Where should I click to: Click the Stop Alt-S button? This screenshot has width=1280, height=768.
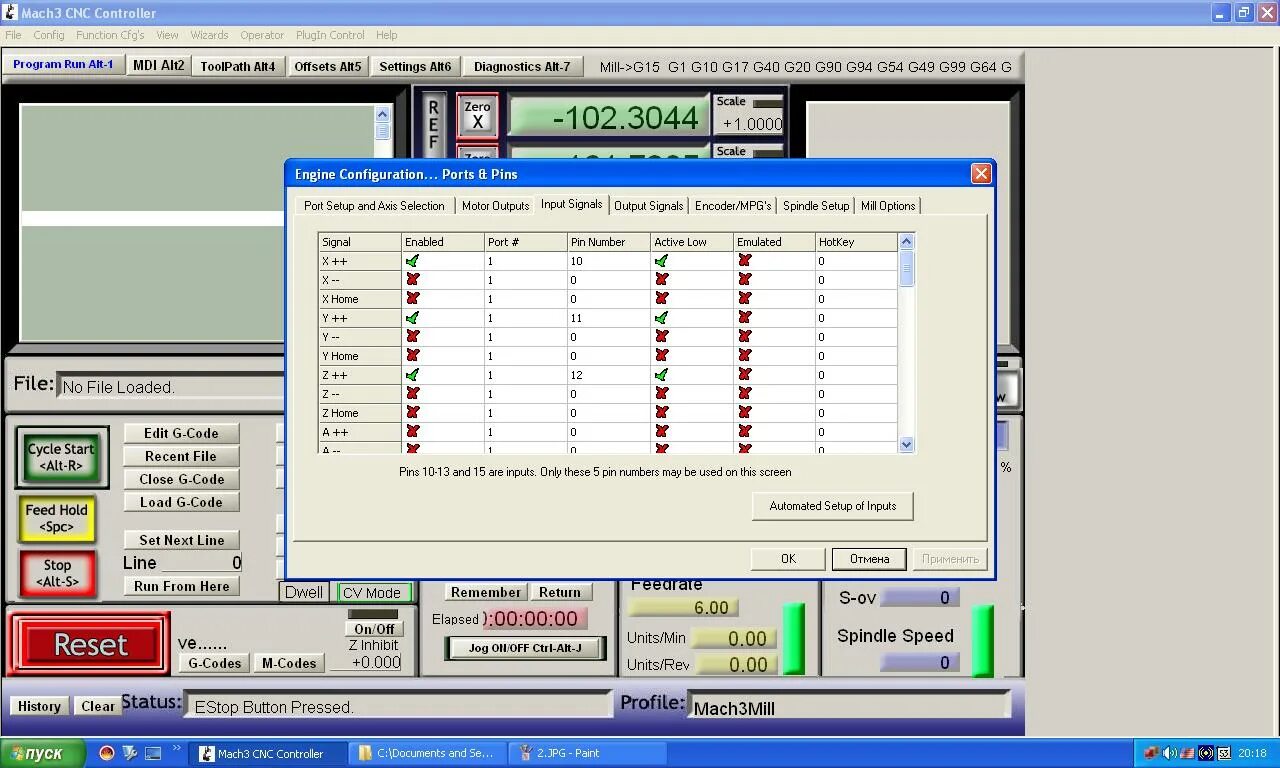57,573
